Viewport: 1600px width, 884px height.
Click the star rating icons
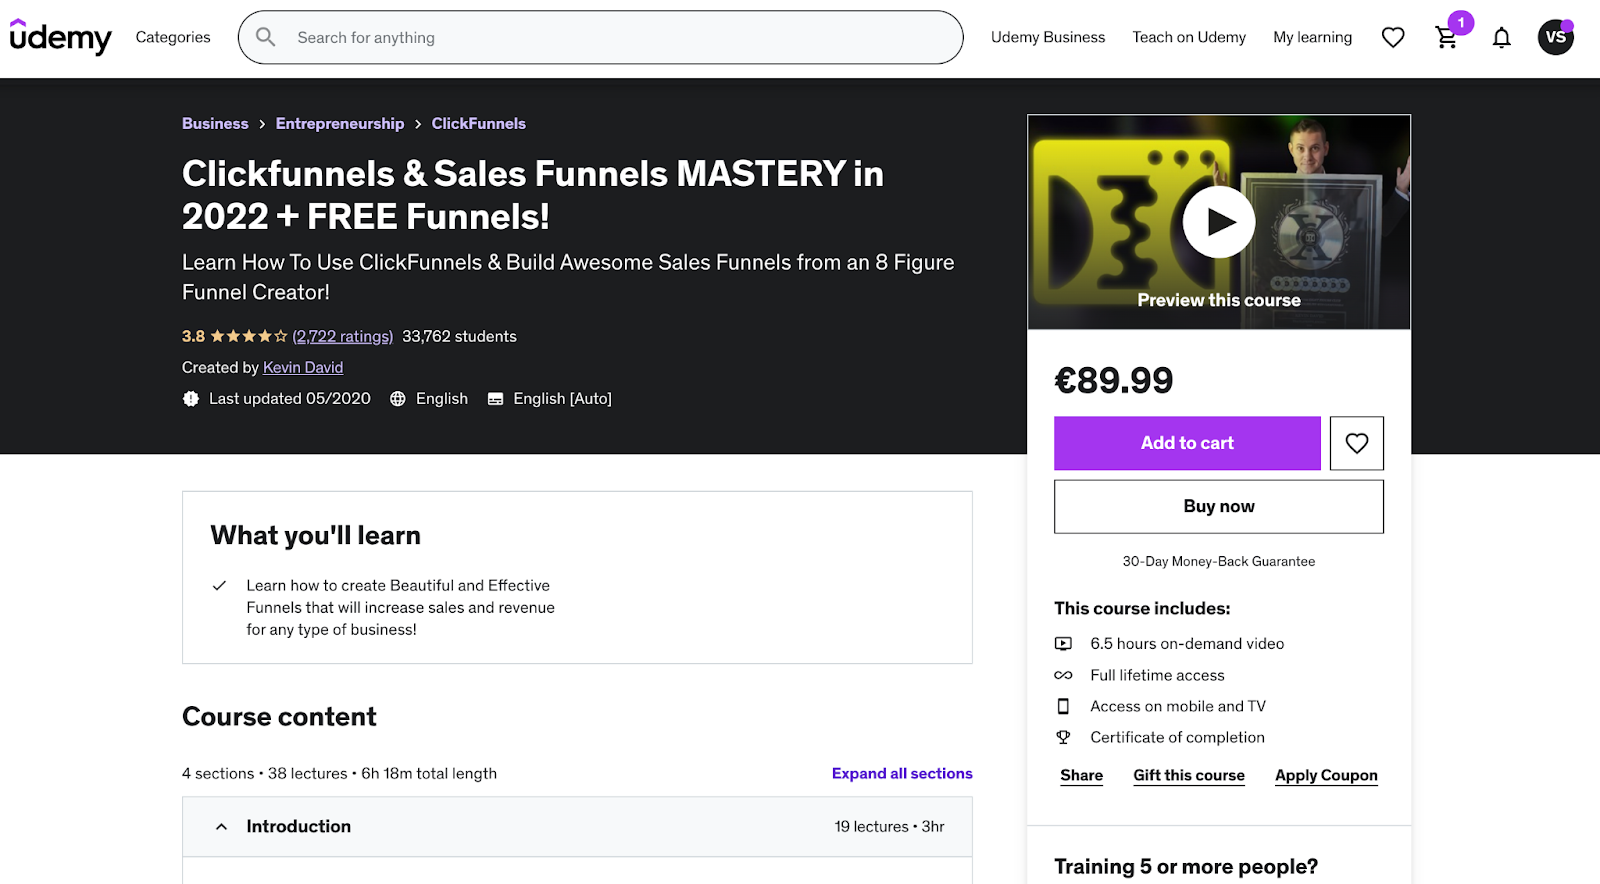(249, 336)
